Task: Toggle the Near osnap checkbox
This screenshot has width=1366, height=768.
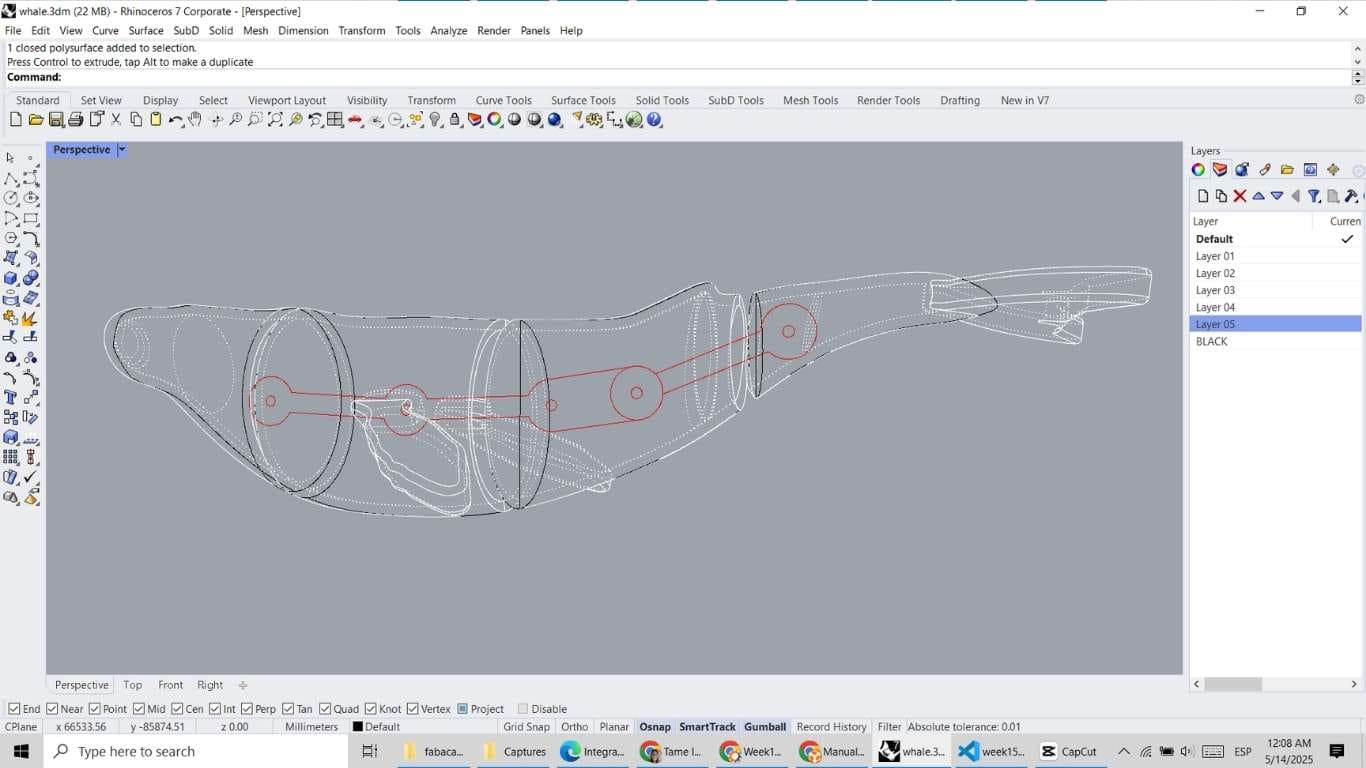Action: click(52, 709)
